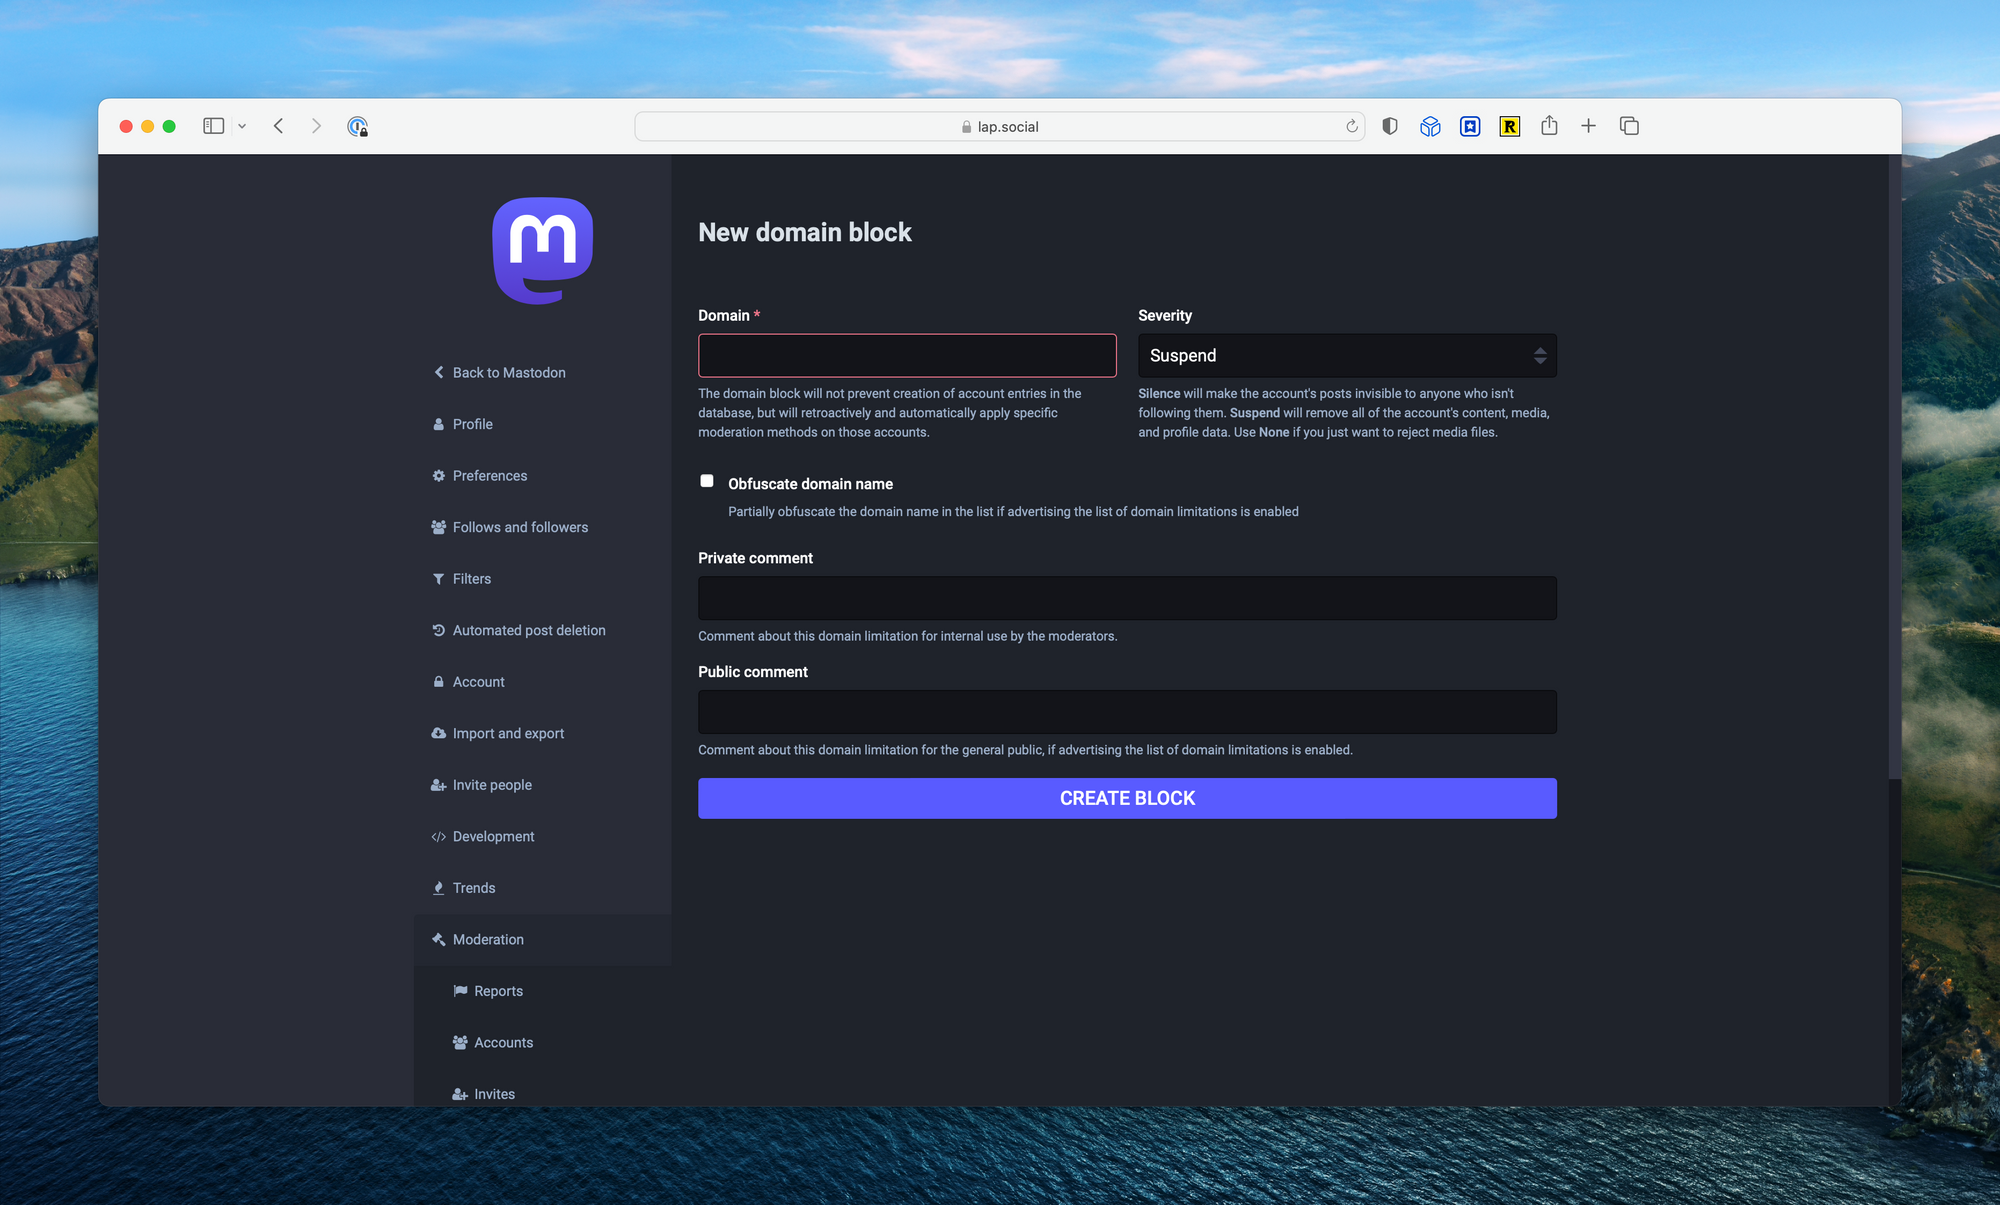Click the Reports flag icon

pos(459,991)
